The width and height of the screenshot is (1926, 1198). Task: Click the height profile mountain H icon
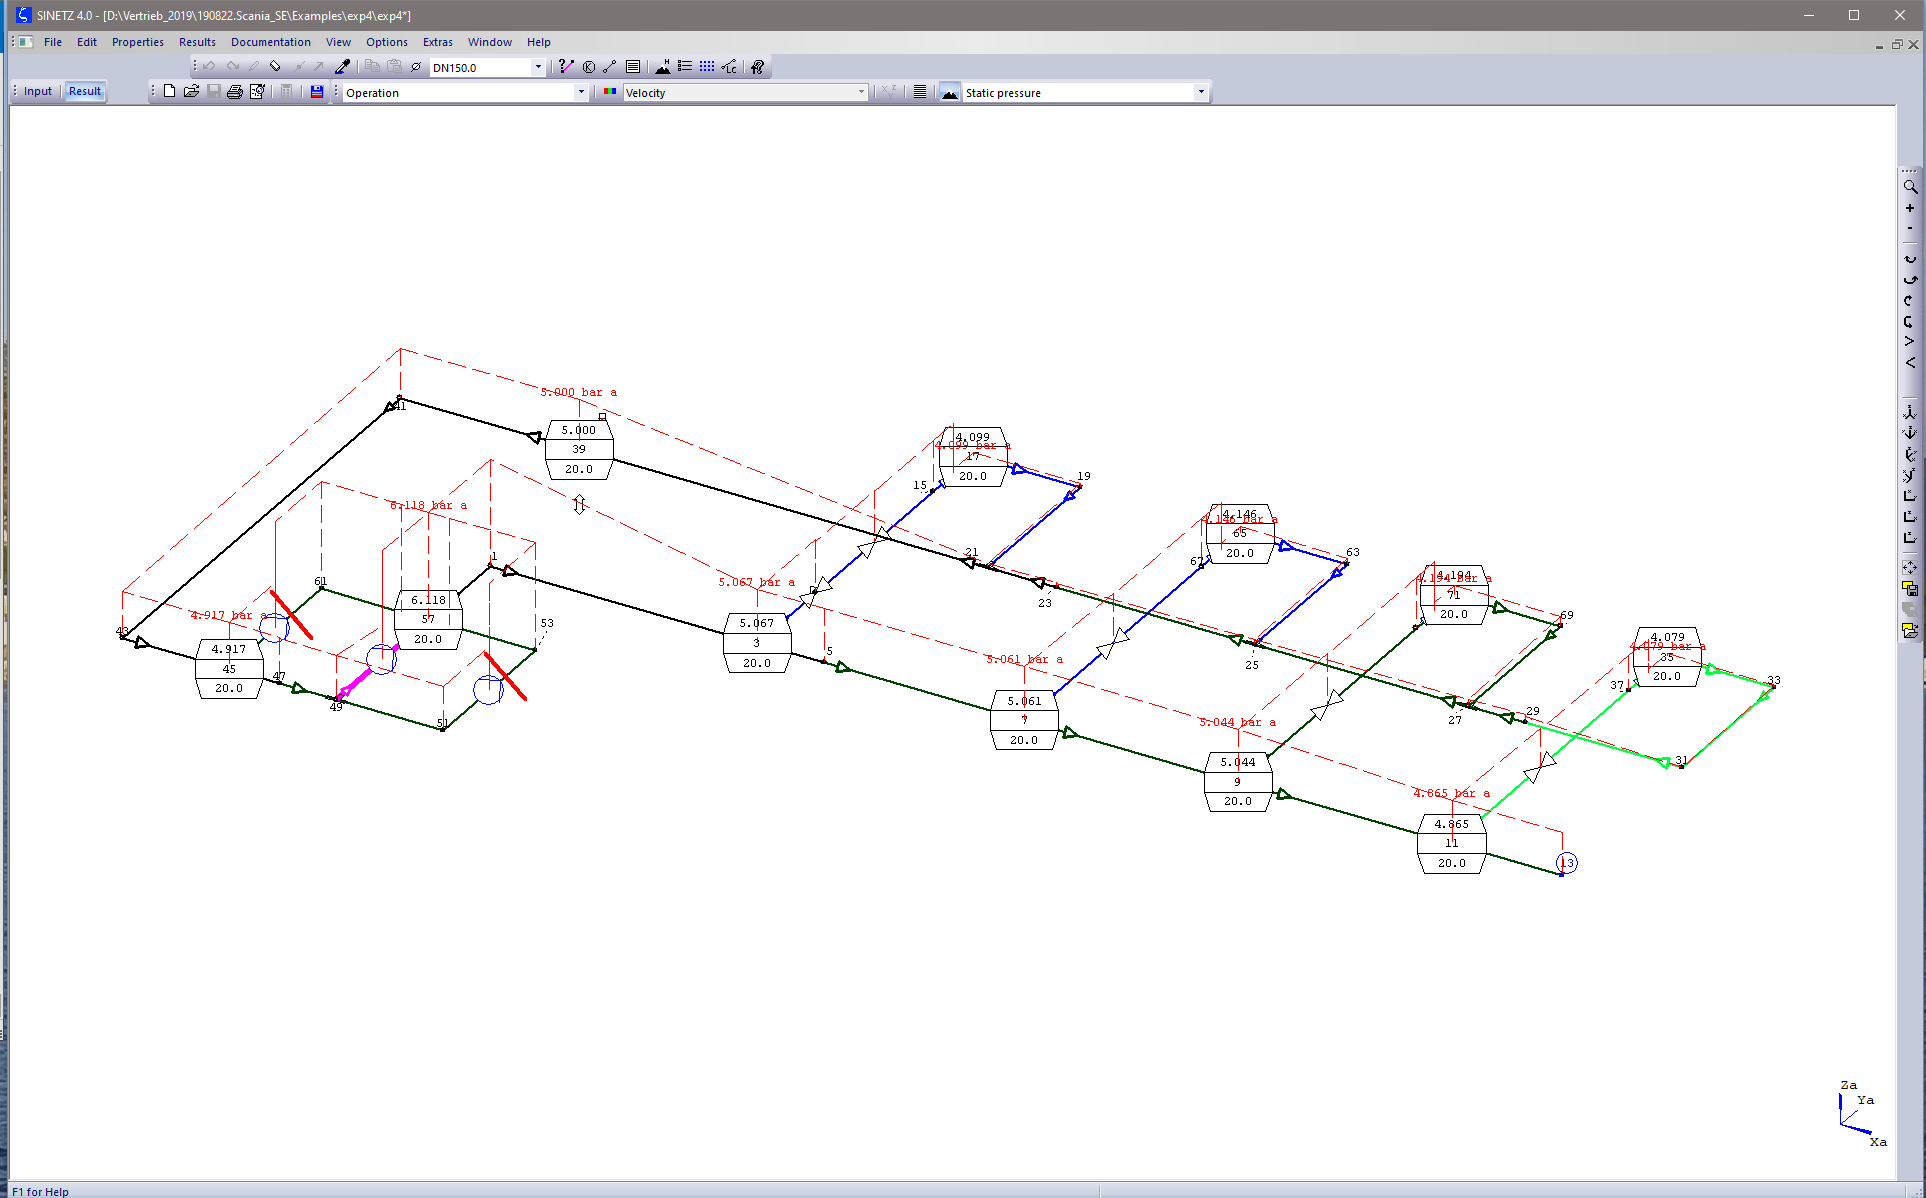[662, 67]
